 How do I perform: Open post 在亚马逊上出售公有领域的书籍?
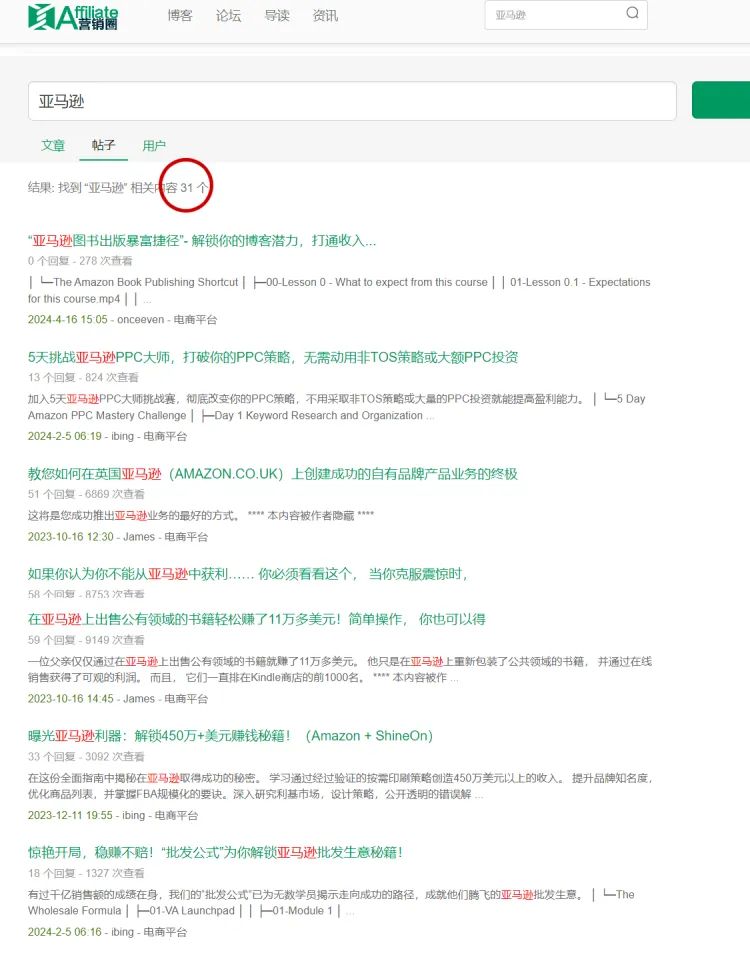pyautogui.click(x=256, y=619)
